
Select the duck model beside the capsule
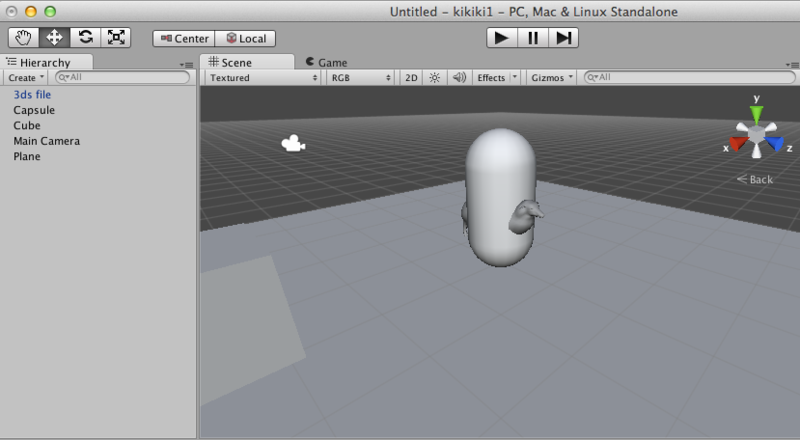(x=526, y=216)
